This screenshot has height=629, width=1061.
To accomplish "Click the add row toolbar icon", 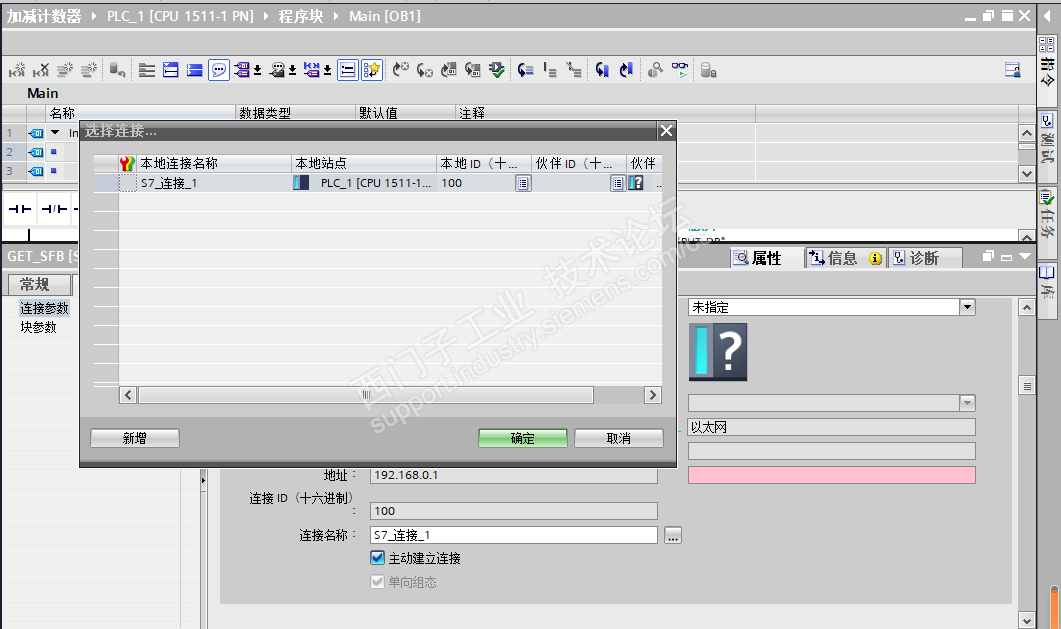I will pyautogui.click(x=89, y=70).
